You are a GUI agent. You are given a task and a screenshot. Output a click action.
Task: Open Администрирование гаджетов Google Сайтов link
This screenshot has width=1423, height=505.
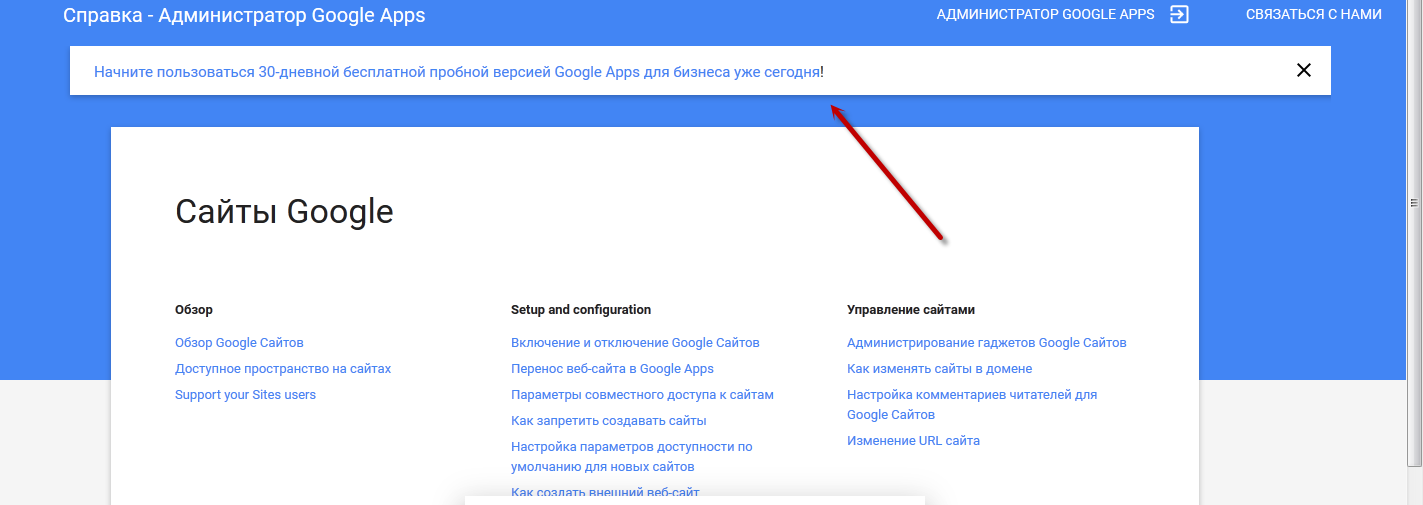pos(986,343)
